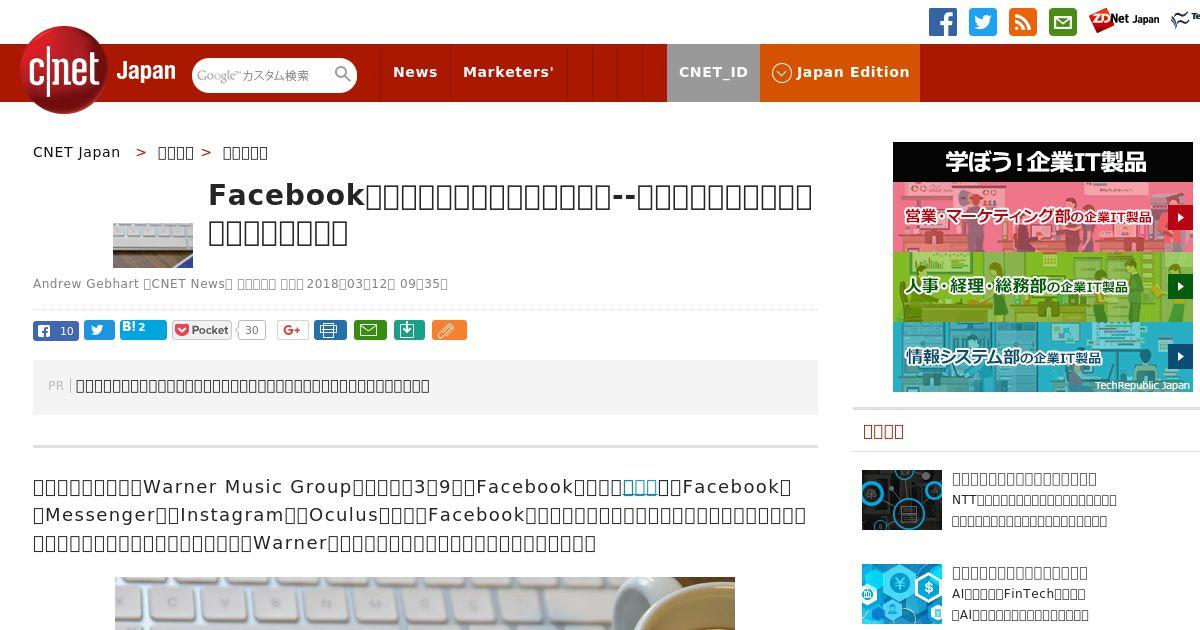The width and height of the screenshot is (1200, 630).
Task: Tweet the article with the Twitter share button
Action: click(x=99, y=330)
